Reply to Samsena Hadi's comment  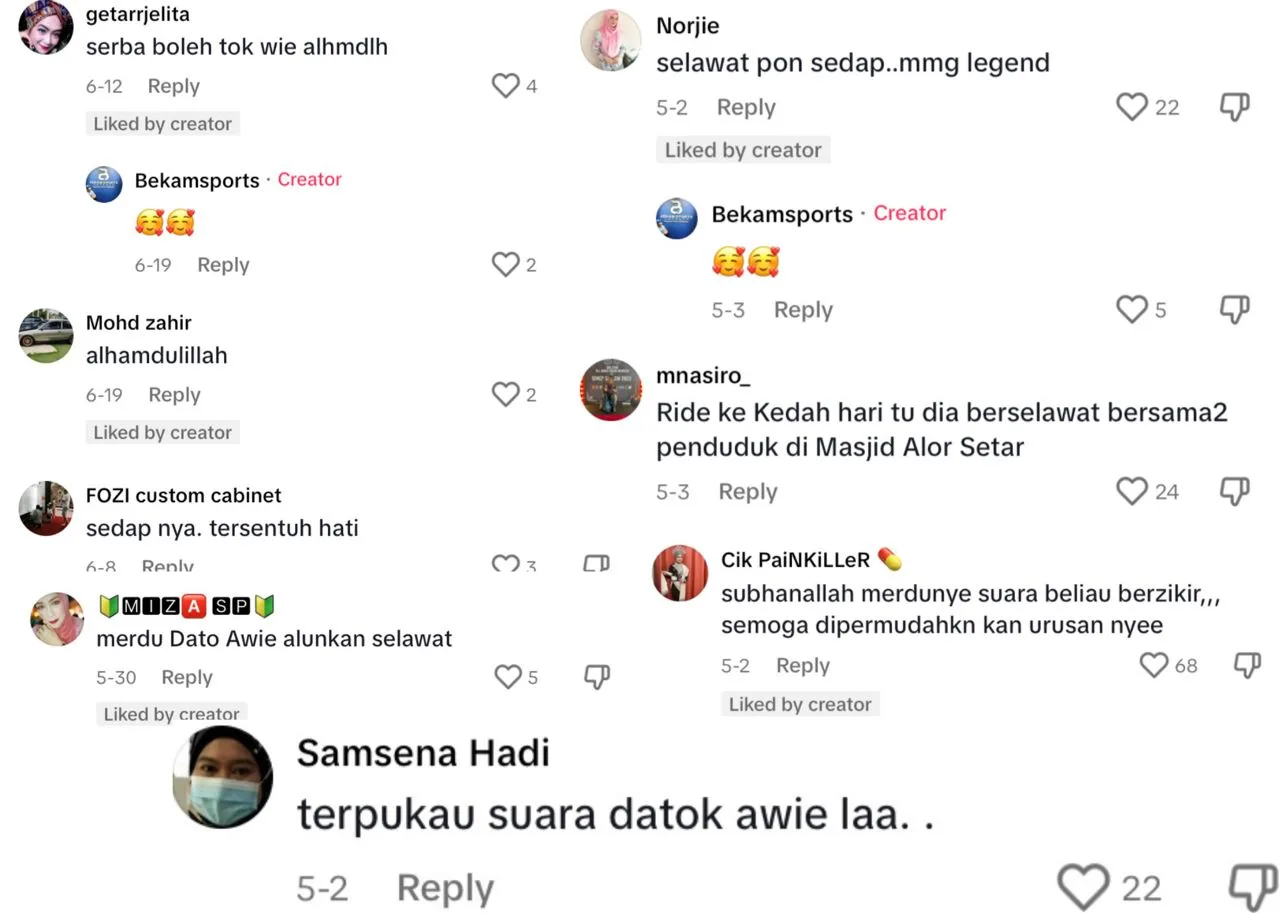pos(445,888)
